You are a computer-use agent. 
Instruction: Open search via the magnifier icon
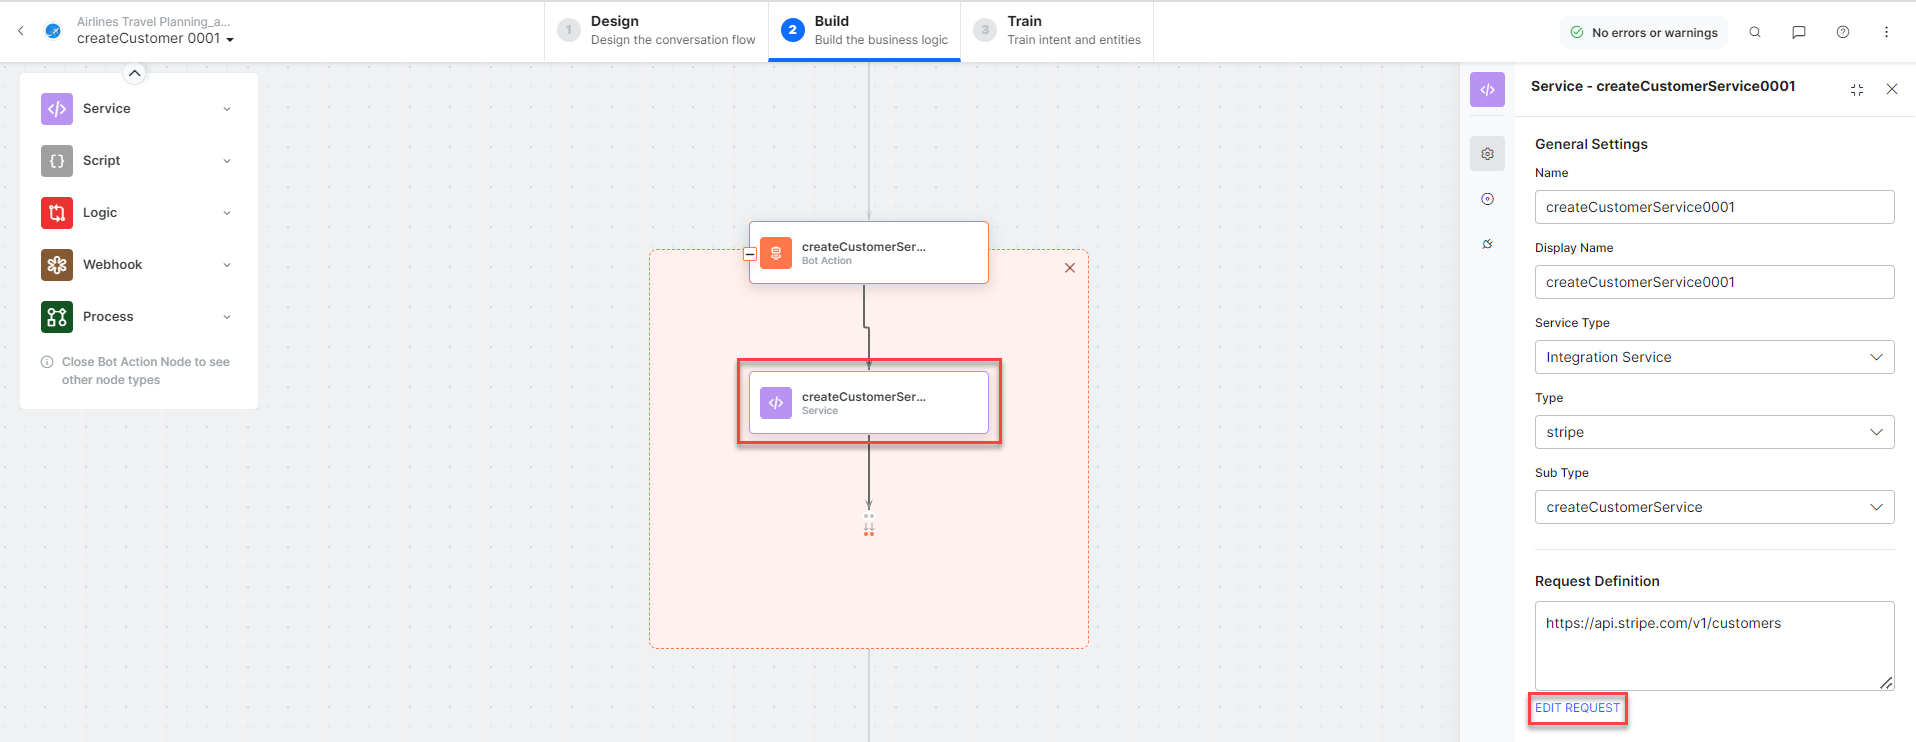pos(1755,32)
